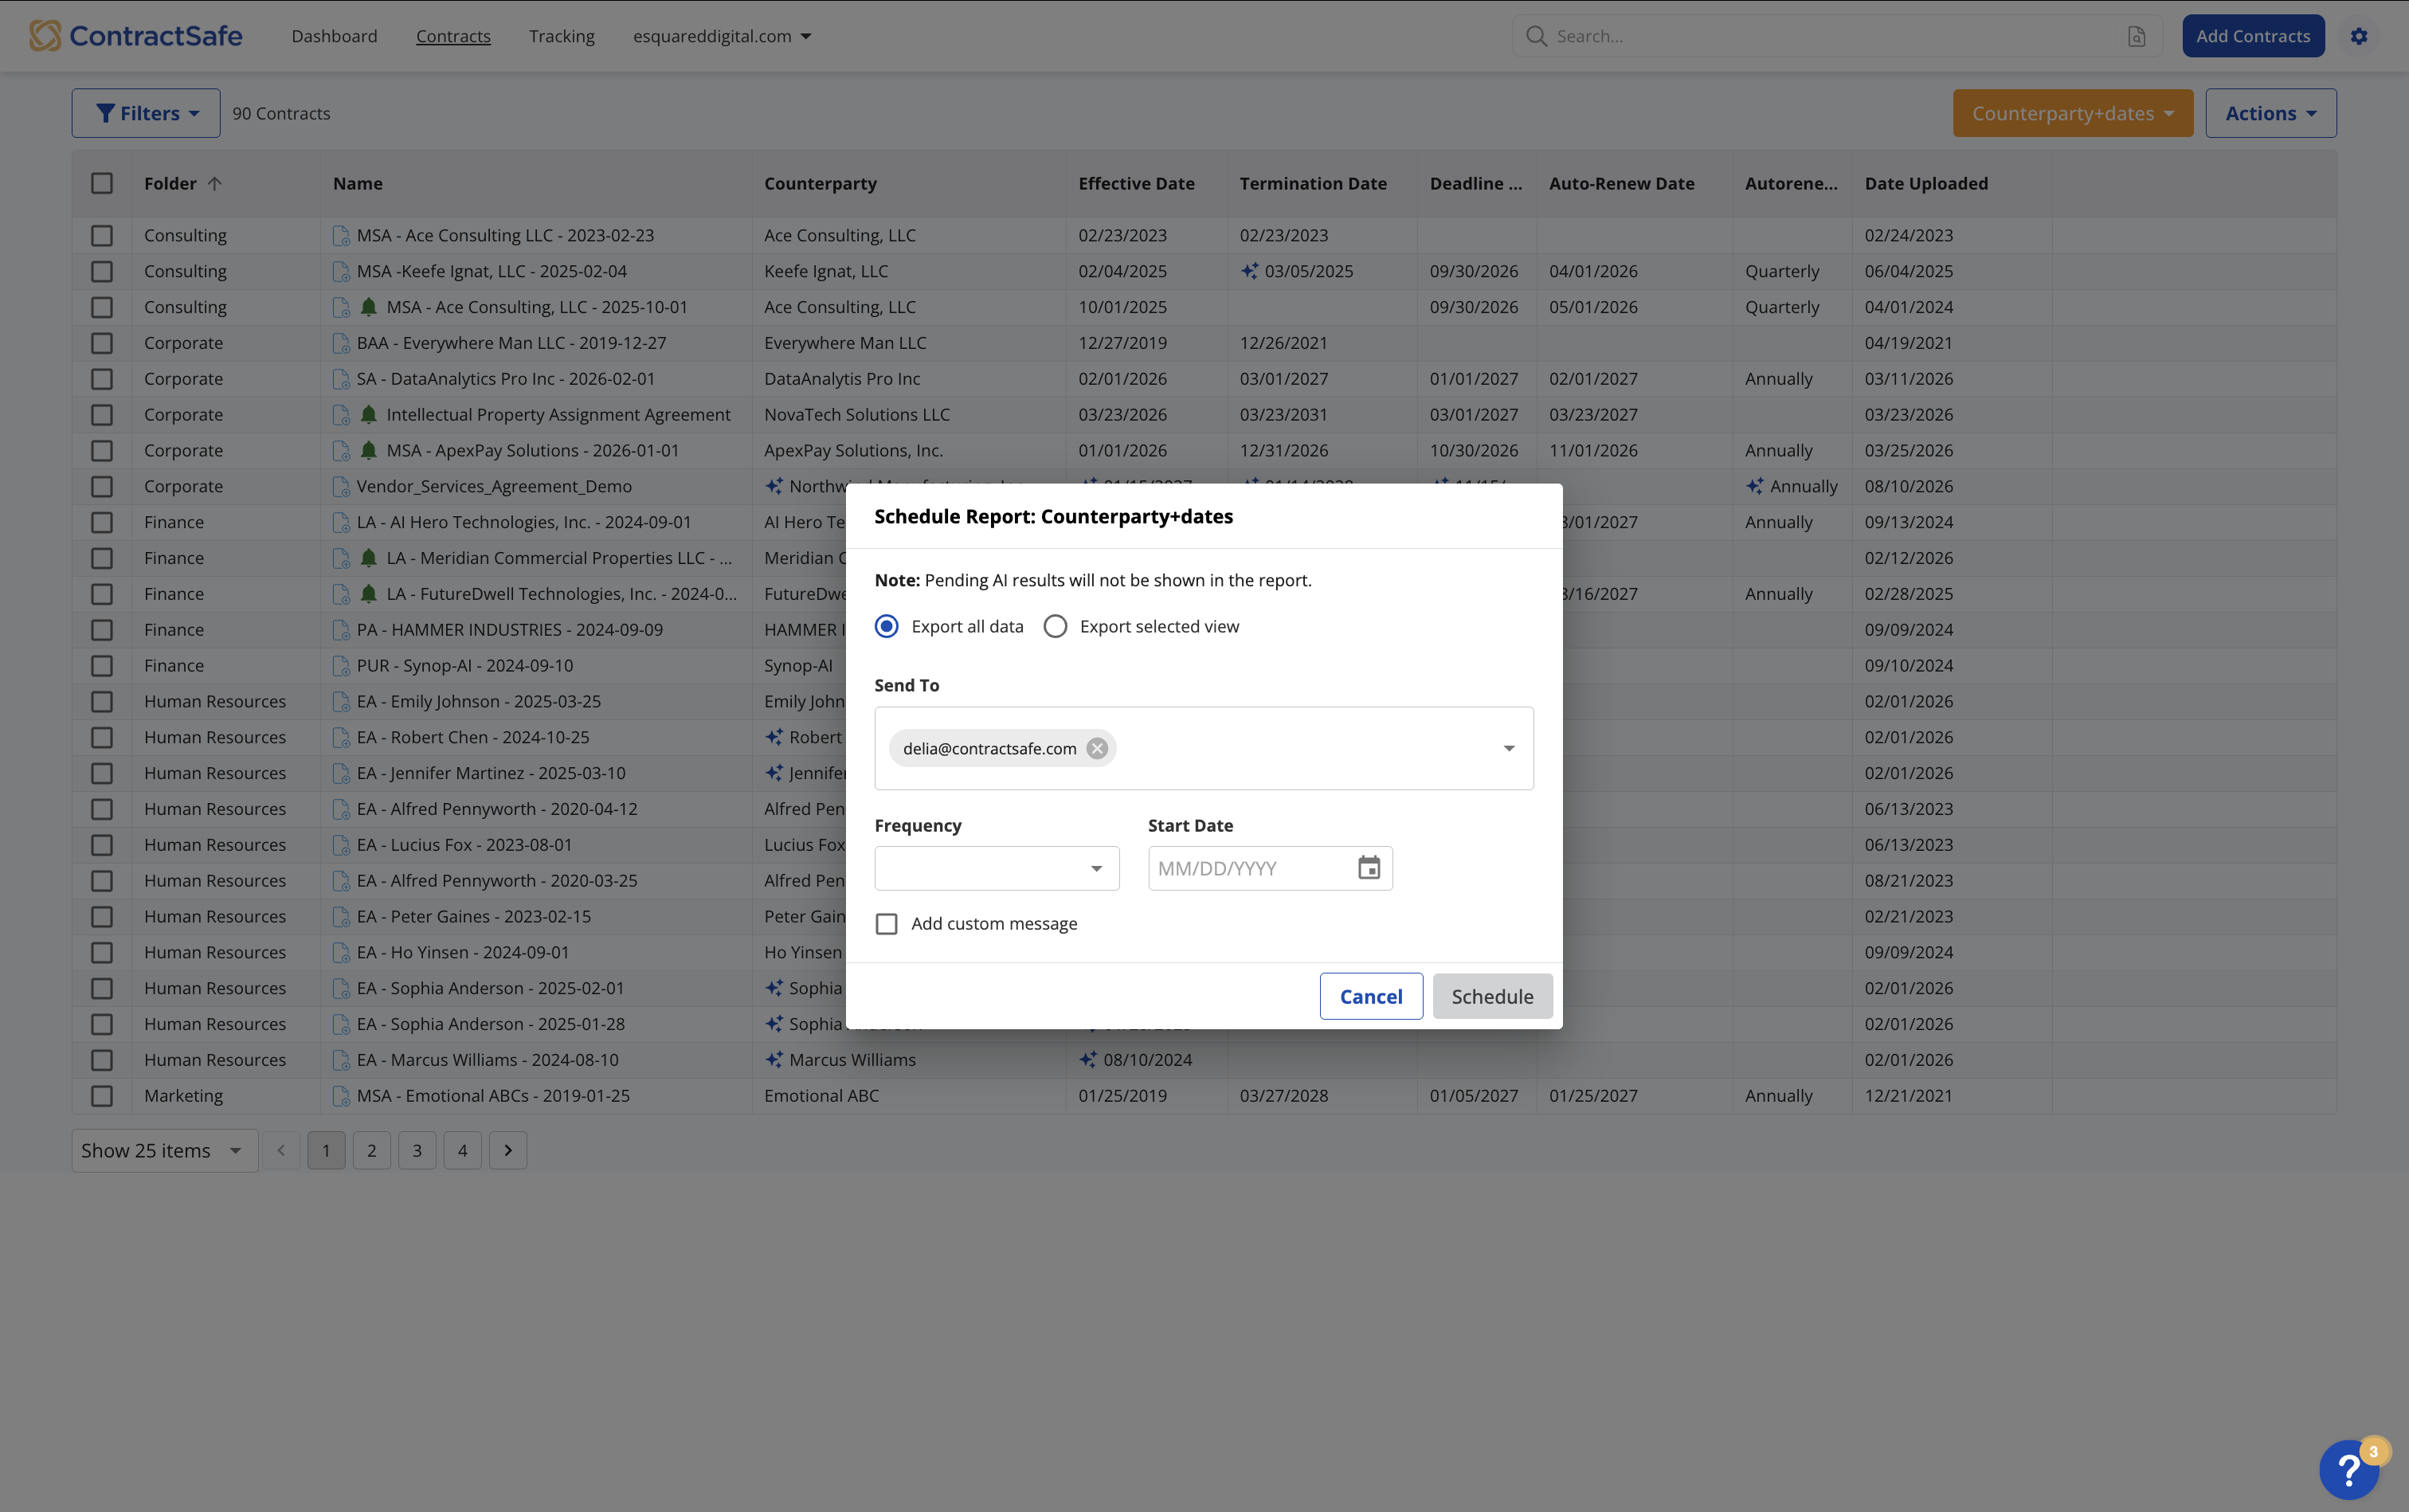2409x1512 pixels.
Task: Click bell icon on LA - Meridian Commercial Properties
Action: pos(368,558)
